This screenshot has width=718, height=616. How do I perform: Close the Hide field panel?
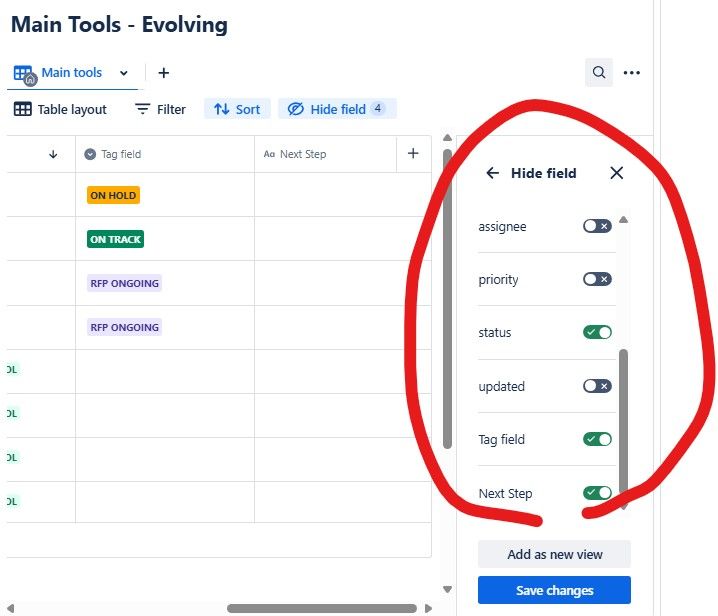pos(617,173)
